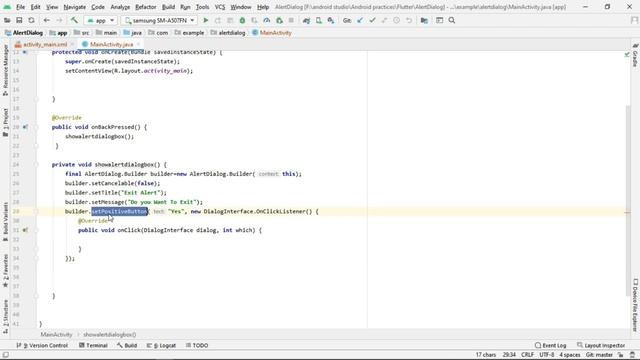The height and width of the screenshot is (360, 640).
Task: Click showalertdialogbox() in bottom breadcrumb
Action: (110, 335)
